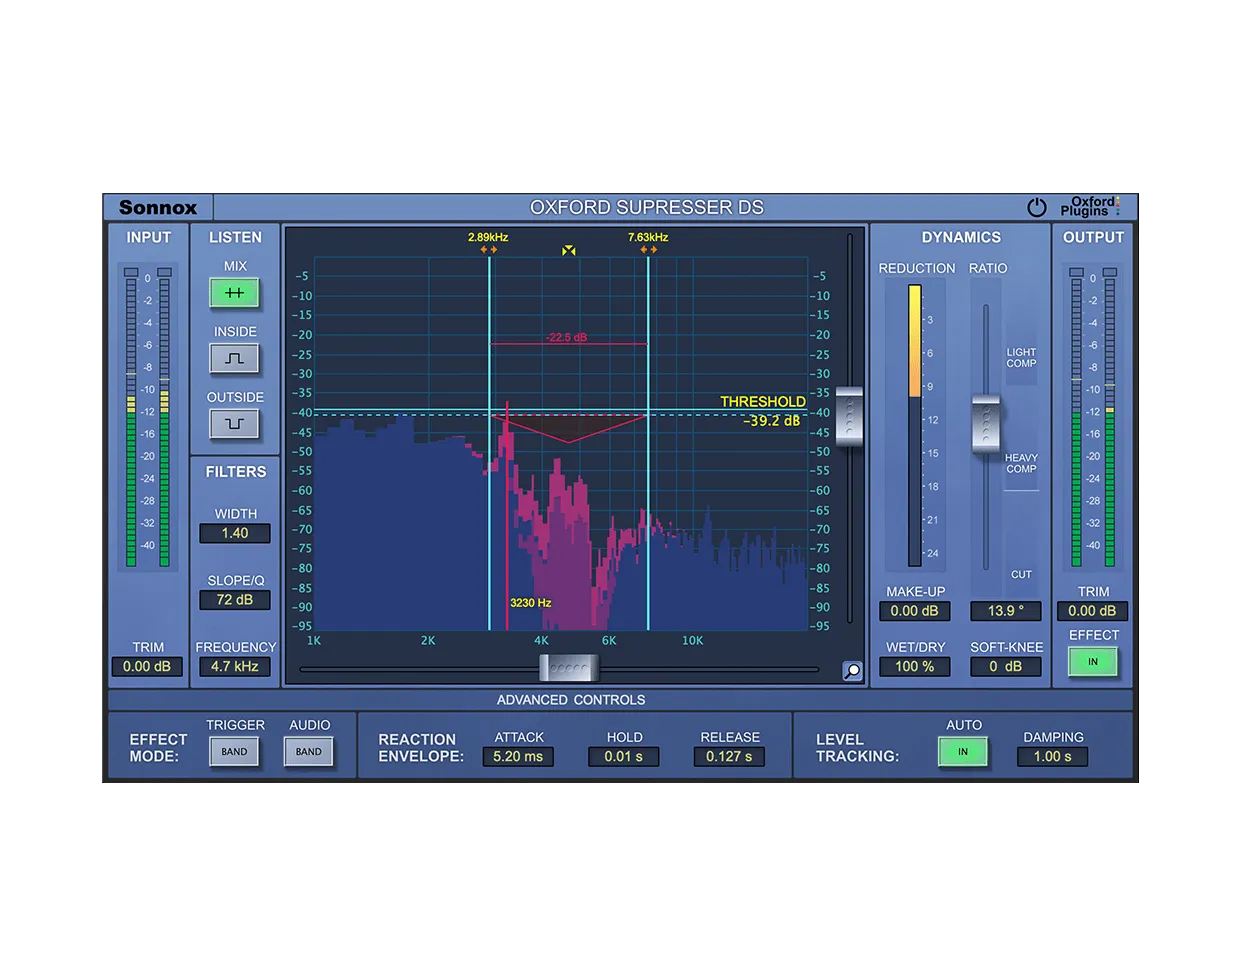Toggle OUTSIDE band listen button
This screenshot has height=980, width=1248.
tap(234, 424)
